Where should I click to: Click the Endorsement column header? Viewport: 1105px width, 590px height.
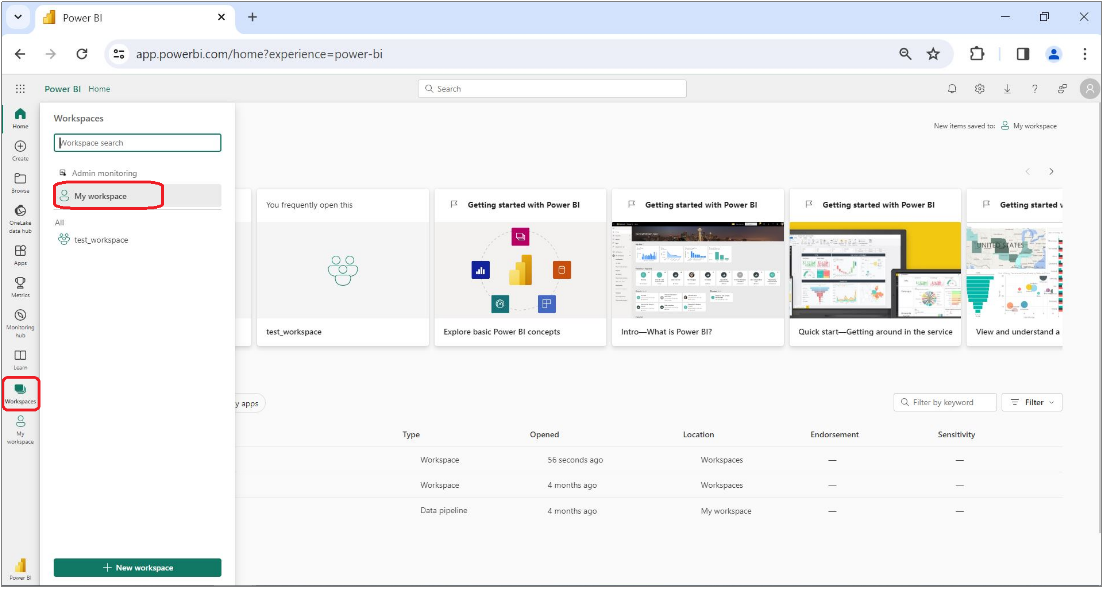[x=834, y=434]
